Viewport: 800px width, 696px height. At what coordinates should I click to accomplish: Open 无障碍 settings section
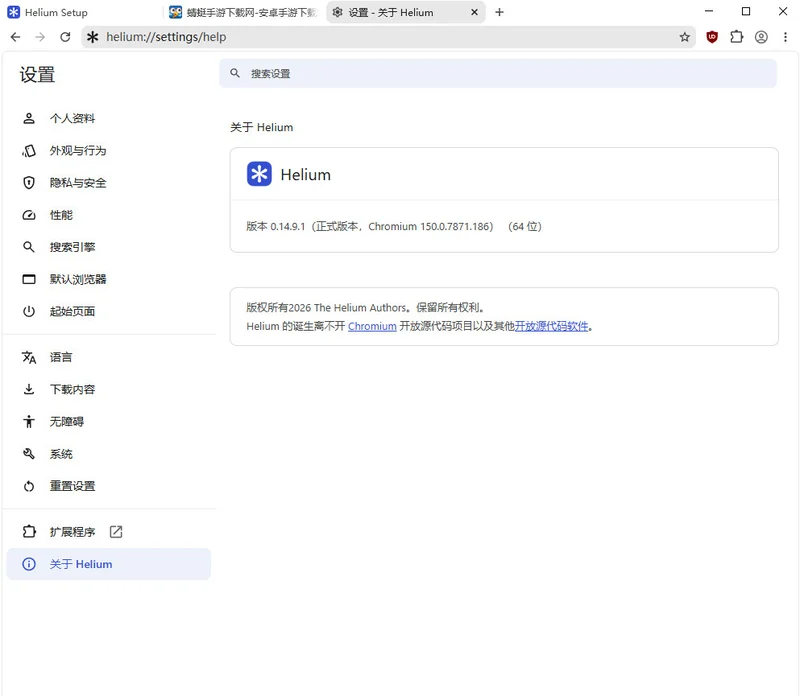(109, 421)
